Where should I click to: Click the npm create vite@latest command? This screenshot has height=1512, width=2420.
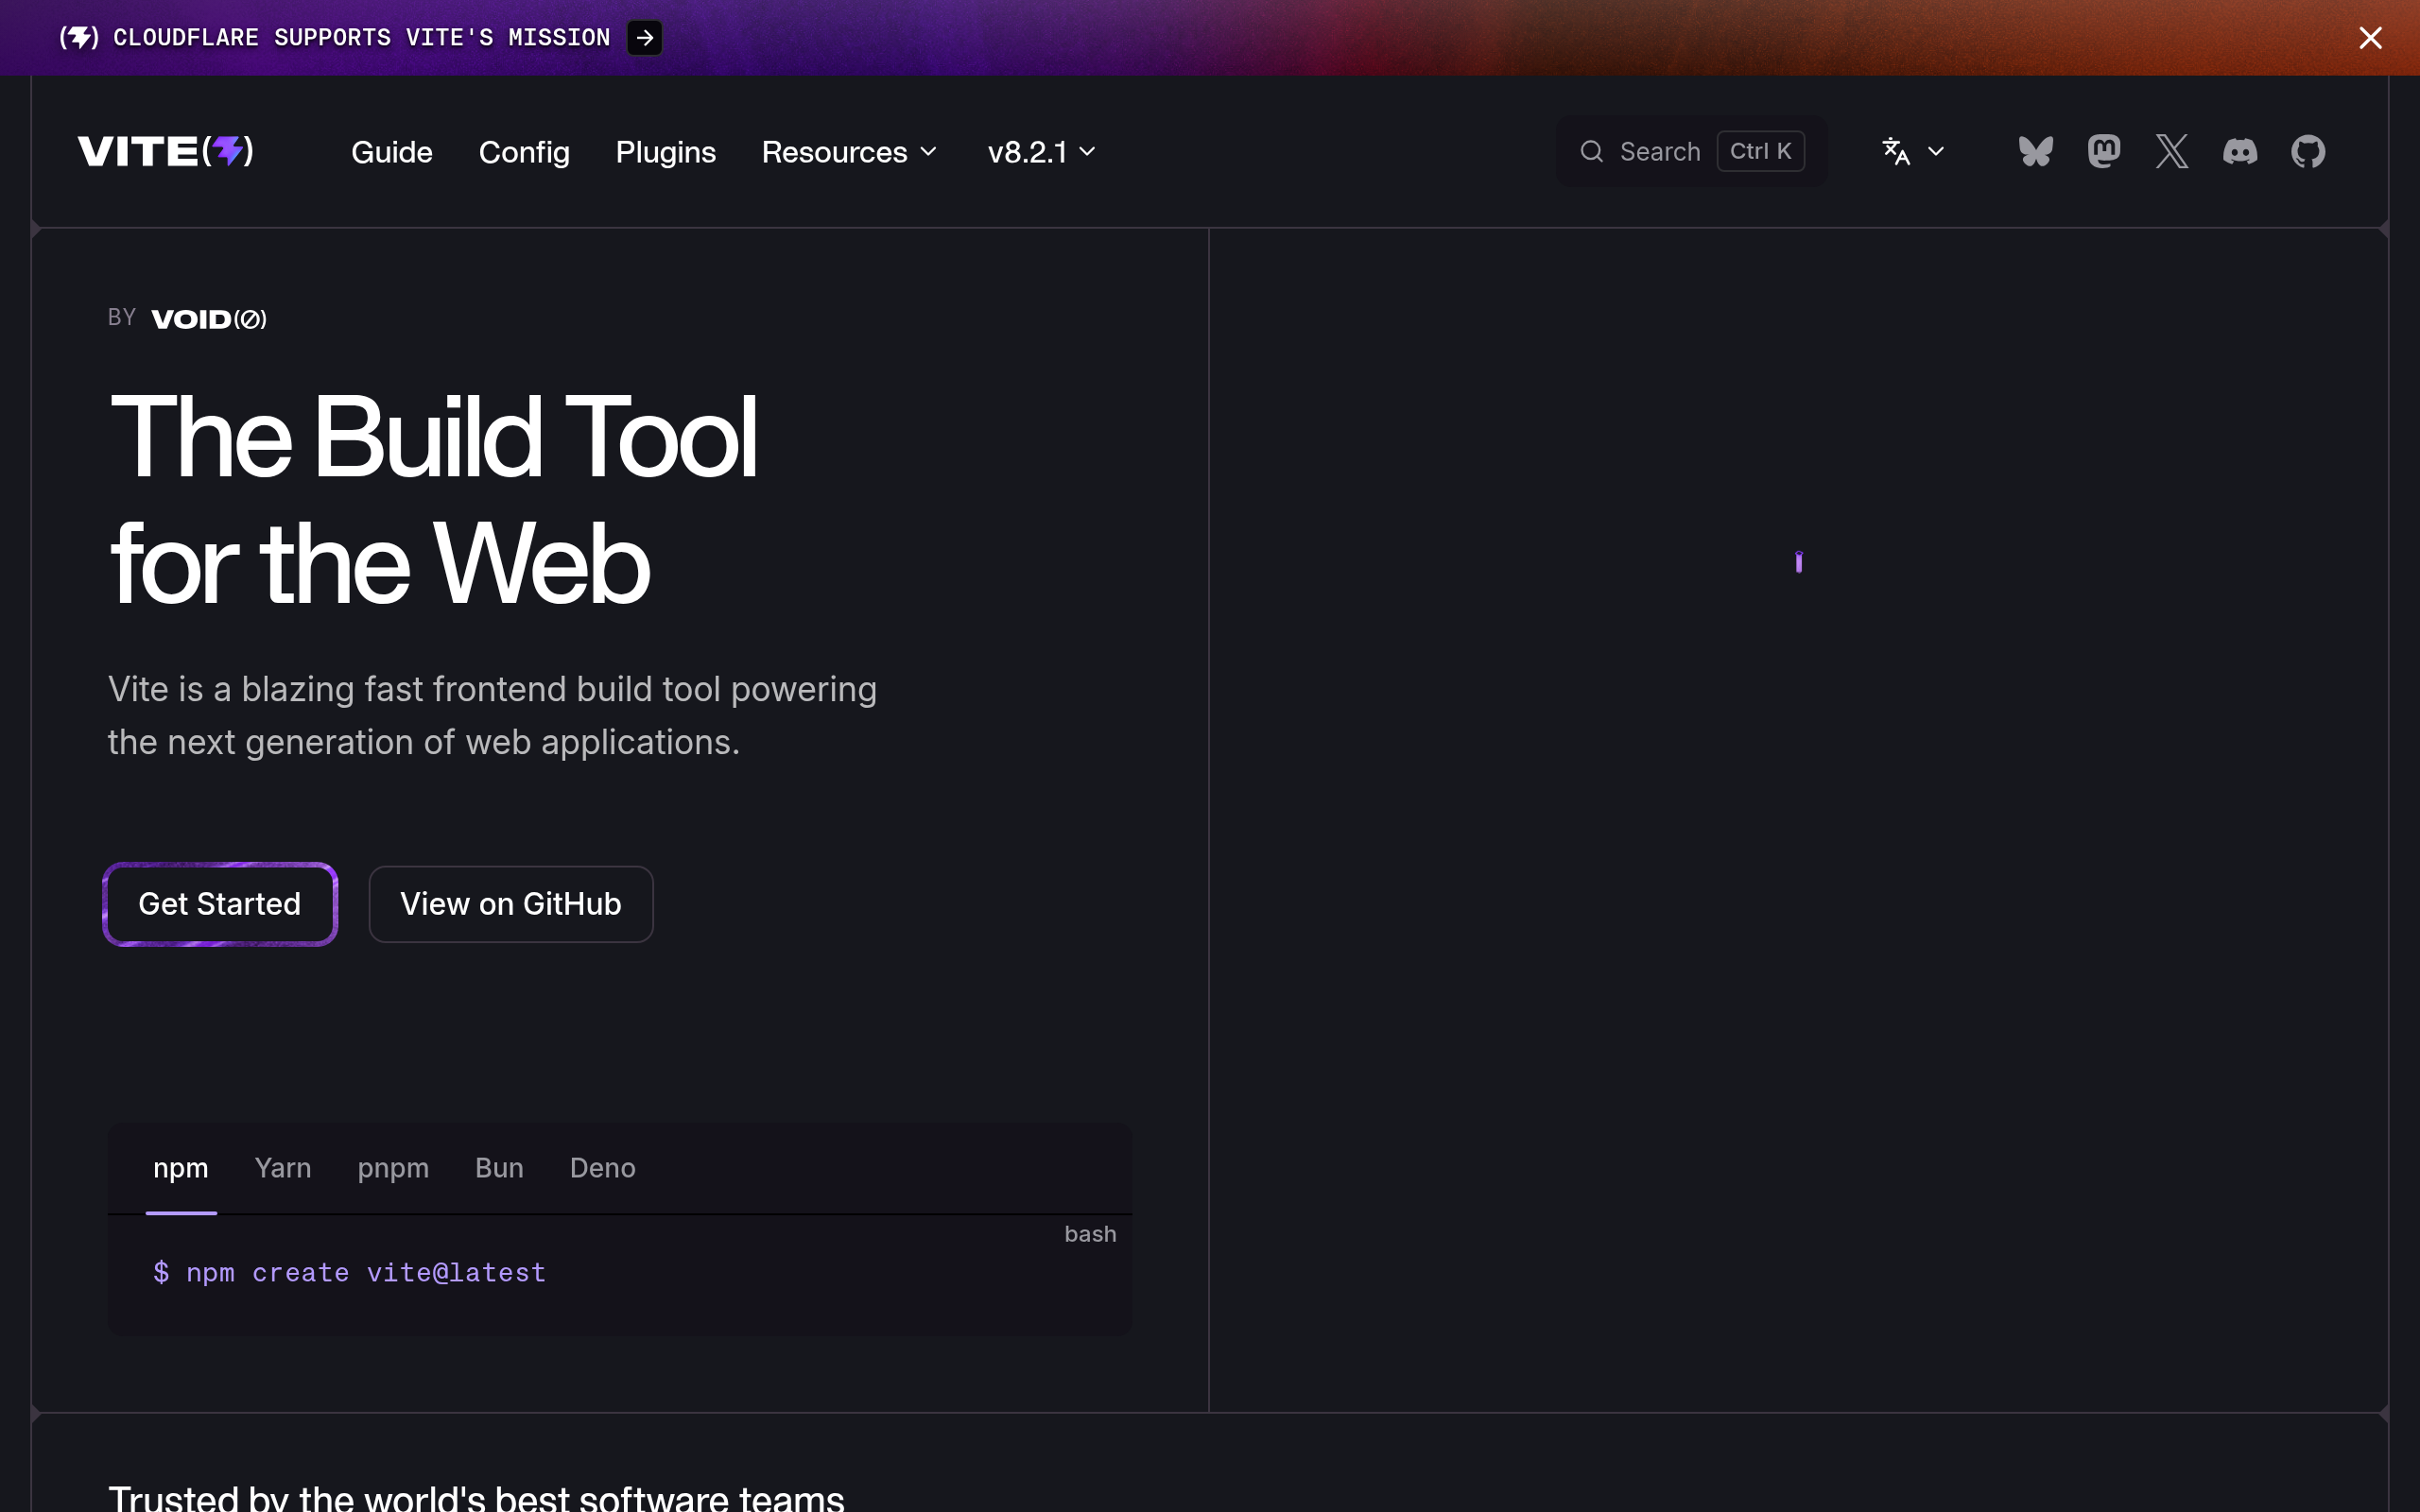pos(349,1273)
